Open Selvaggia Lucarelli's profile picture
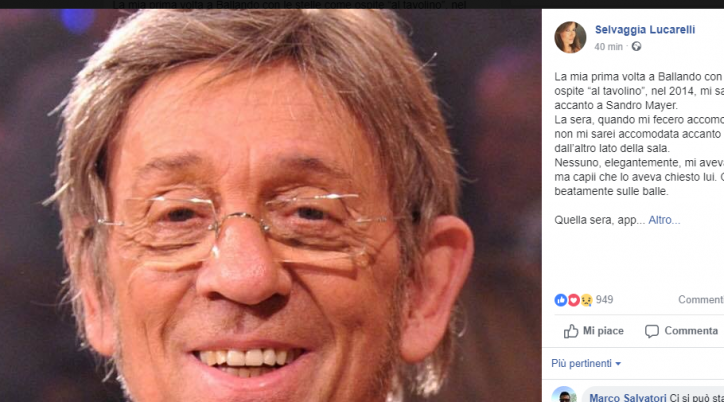This screenshot has width=724, height=402. (x=570, y=37)
